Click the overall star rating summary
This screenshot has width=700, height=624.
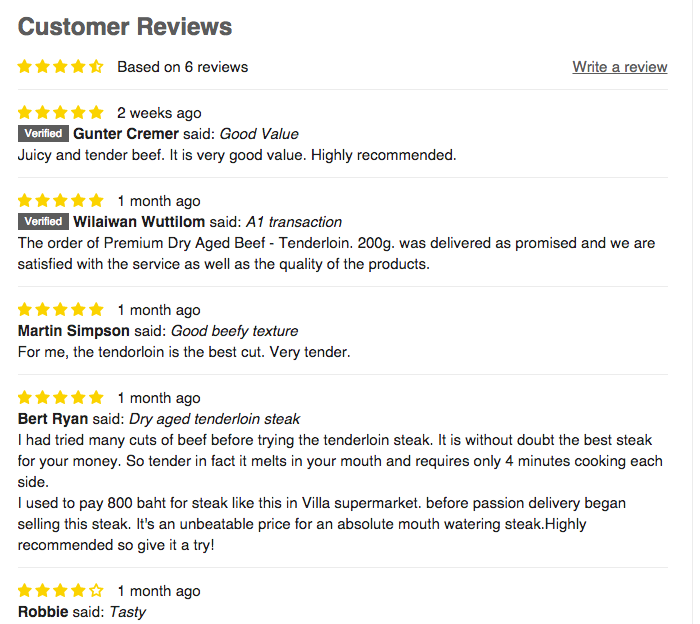[60, 67]
